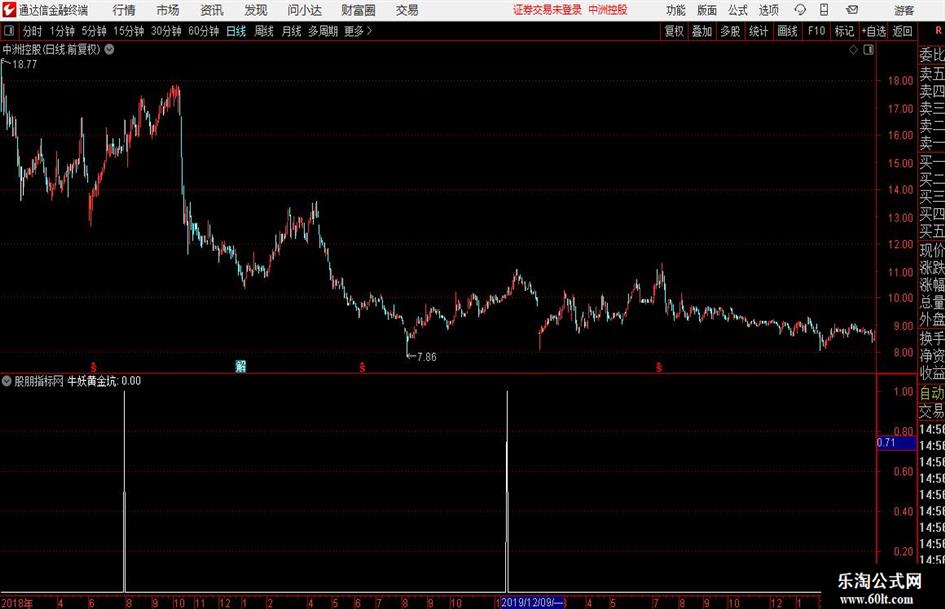Expand dropdown circle beside 股朋指标网 indicator title

point(6,381)
